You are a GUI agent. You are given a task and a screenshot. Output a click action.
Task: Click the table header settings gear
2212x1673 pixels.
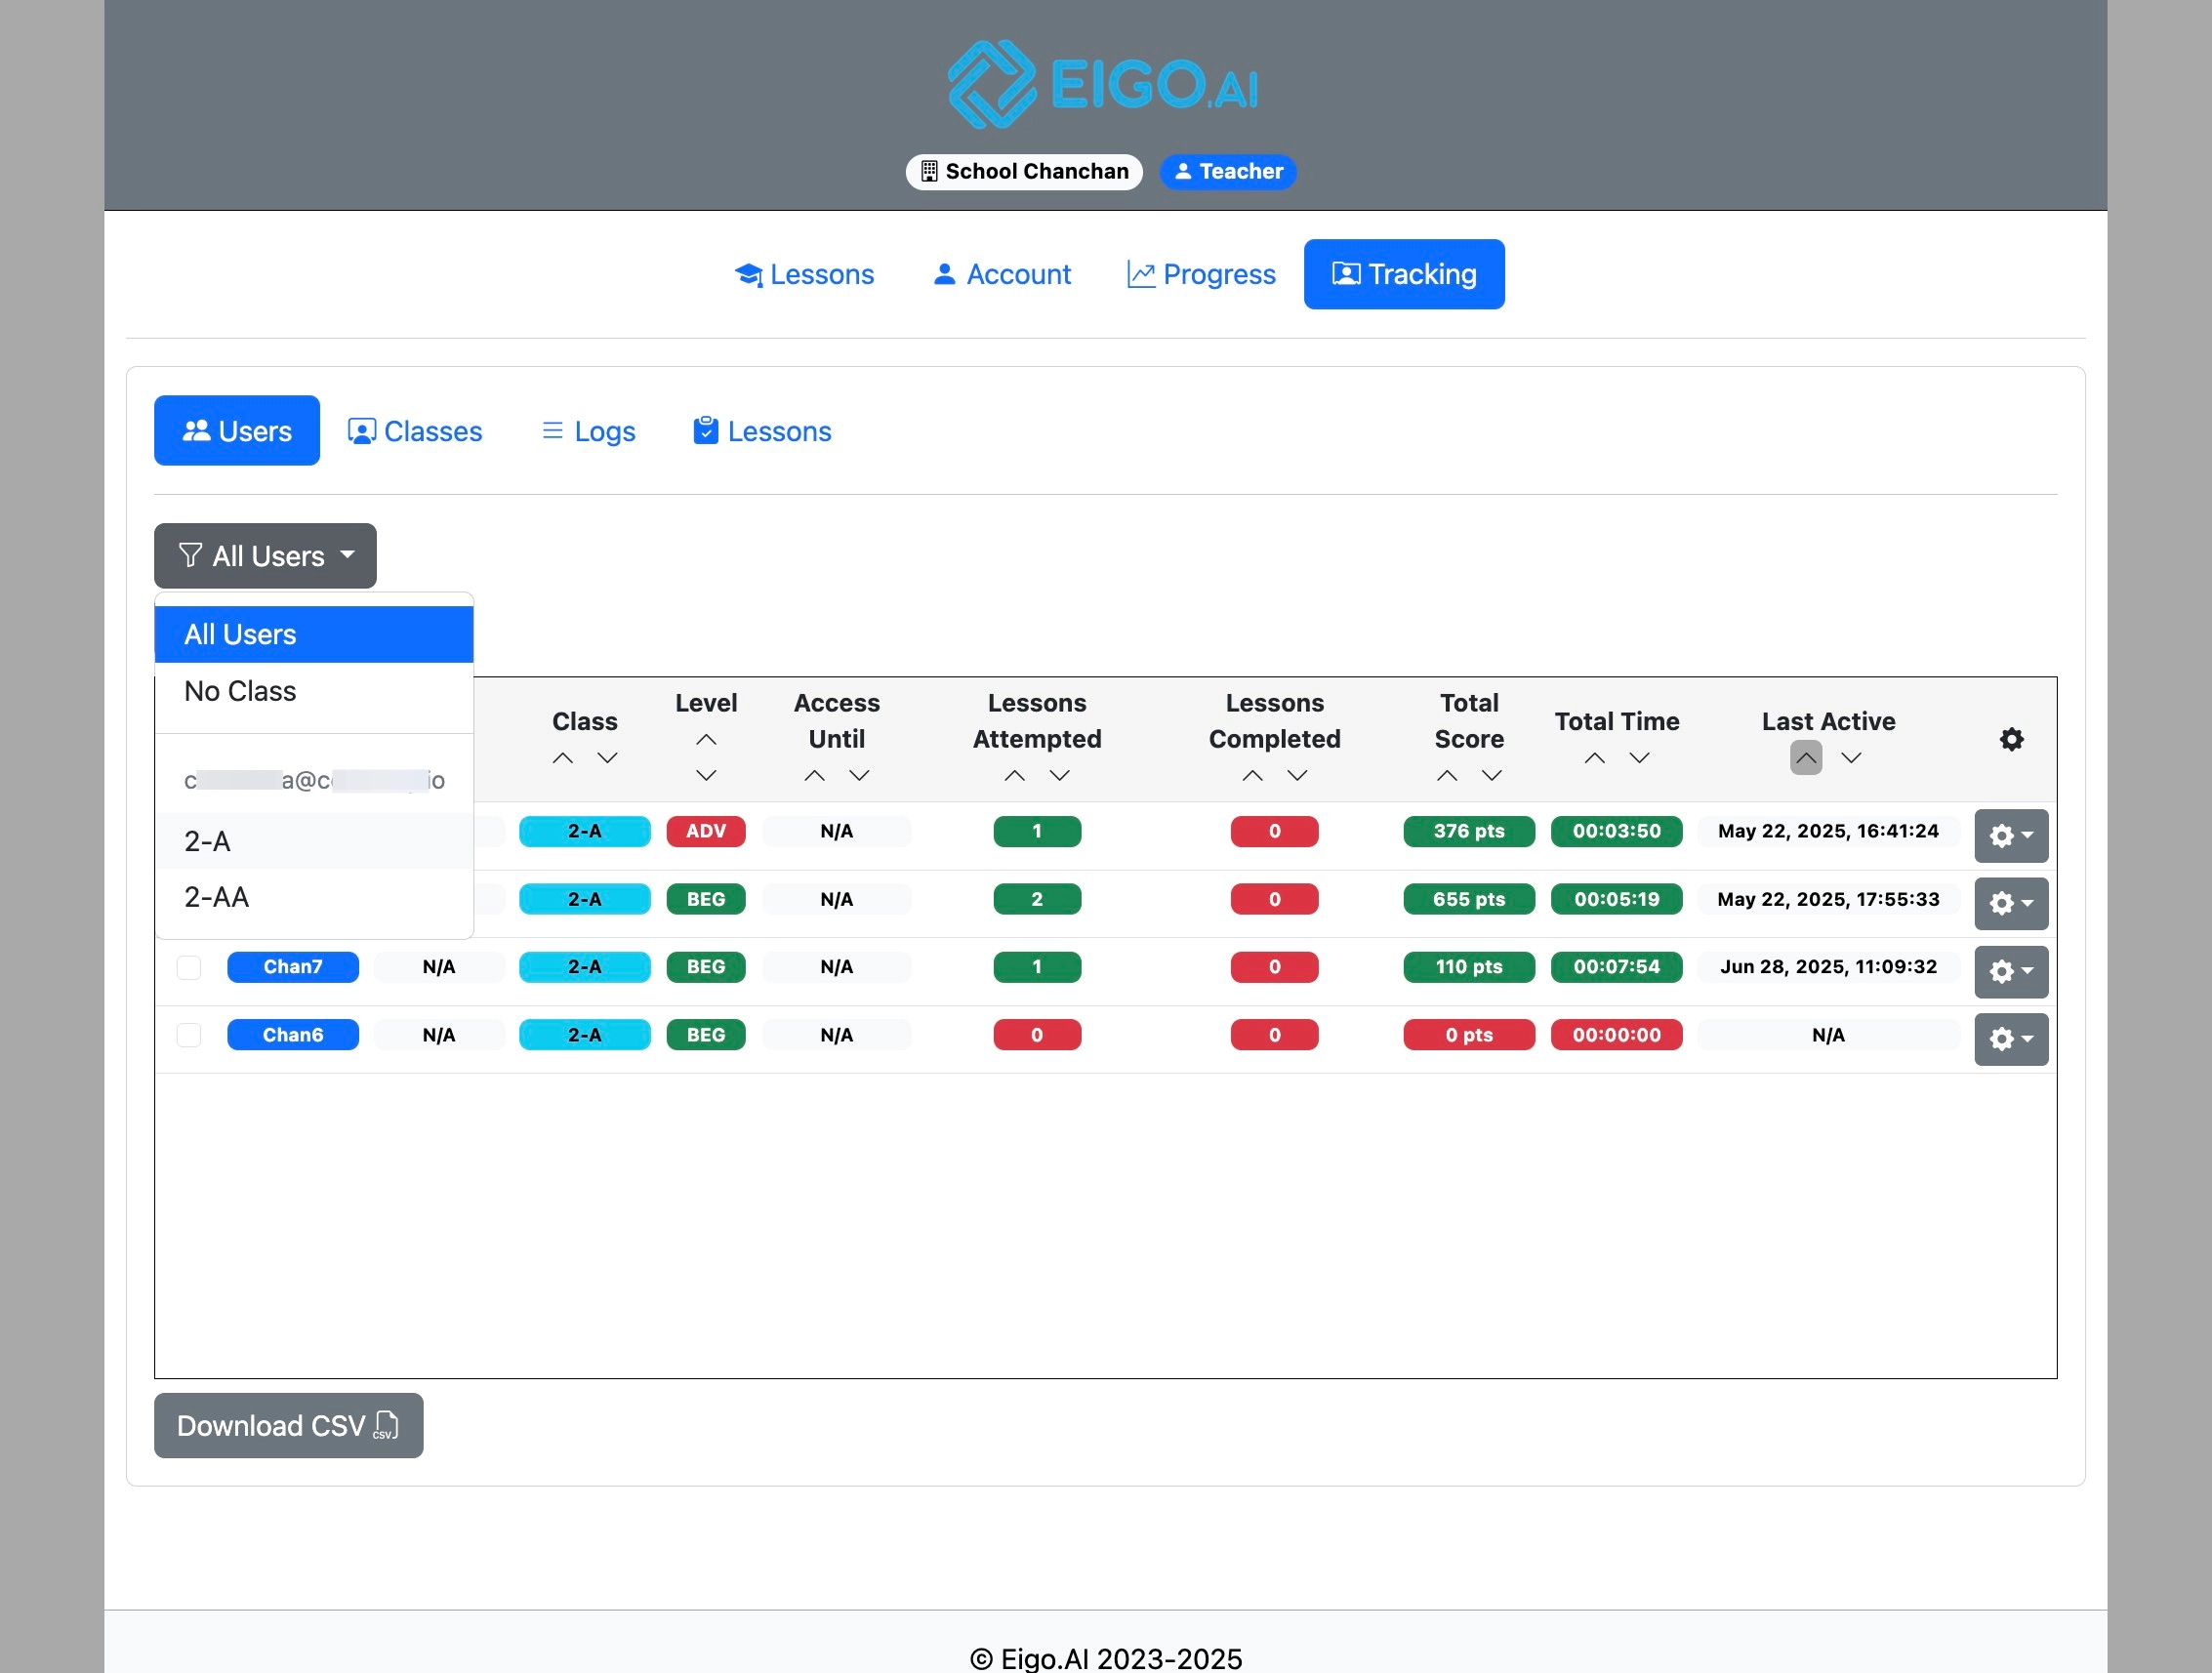pos(2012,739)
